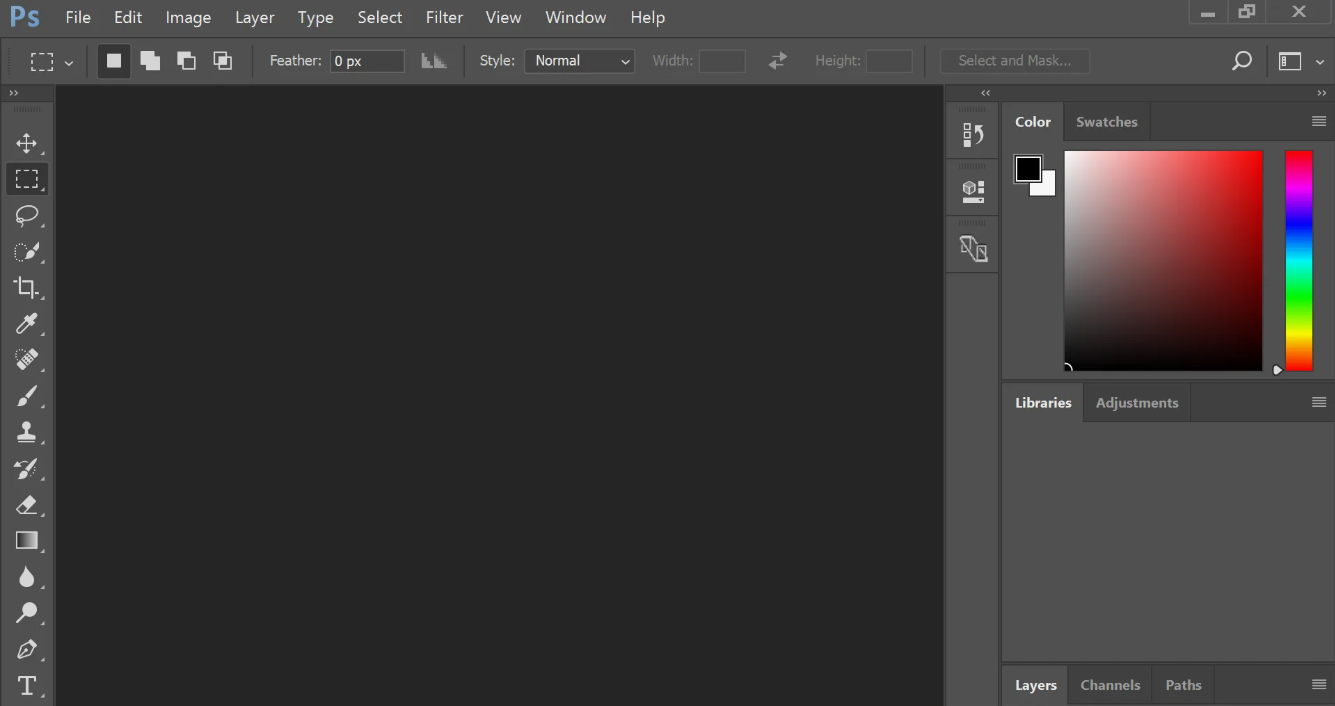The image size is (1335, 706).
Task: Choose Subtract from selection mode
Action: tap(186, 61)
